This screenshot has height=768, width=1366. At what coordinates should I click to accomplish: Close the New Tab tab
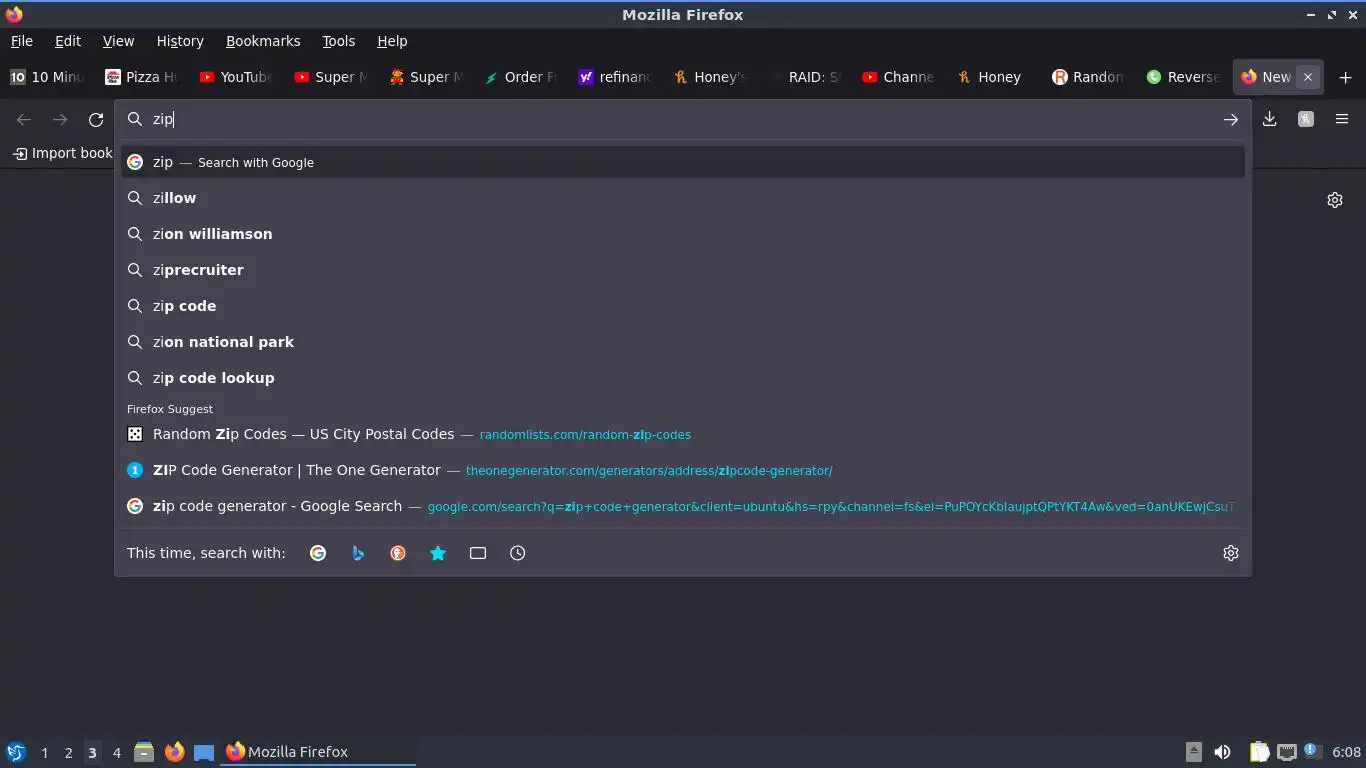pos(1307,77)
